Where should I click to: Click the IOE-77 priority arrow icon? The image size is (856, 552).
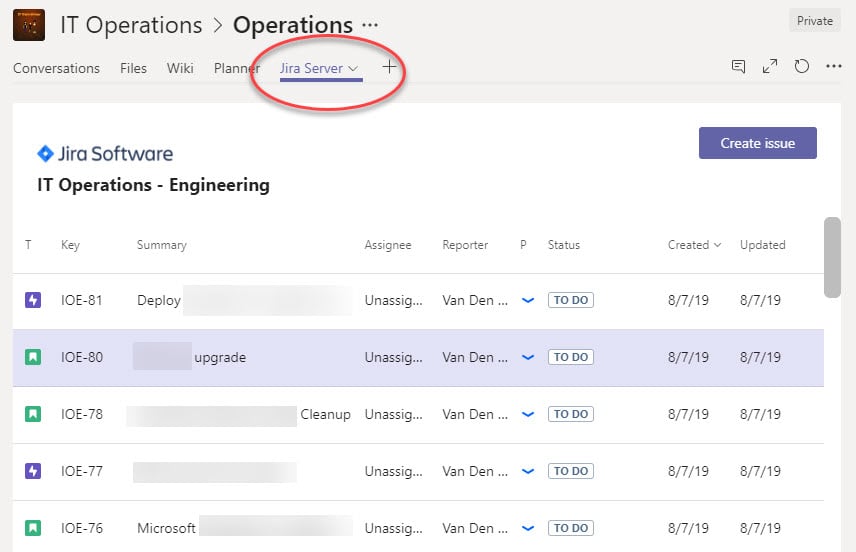528,471
